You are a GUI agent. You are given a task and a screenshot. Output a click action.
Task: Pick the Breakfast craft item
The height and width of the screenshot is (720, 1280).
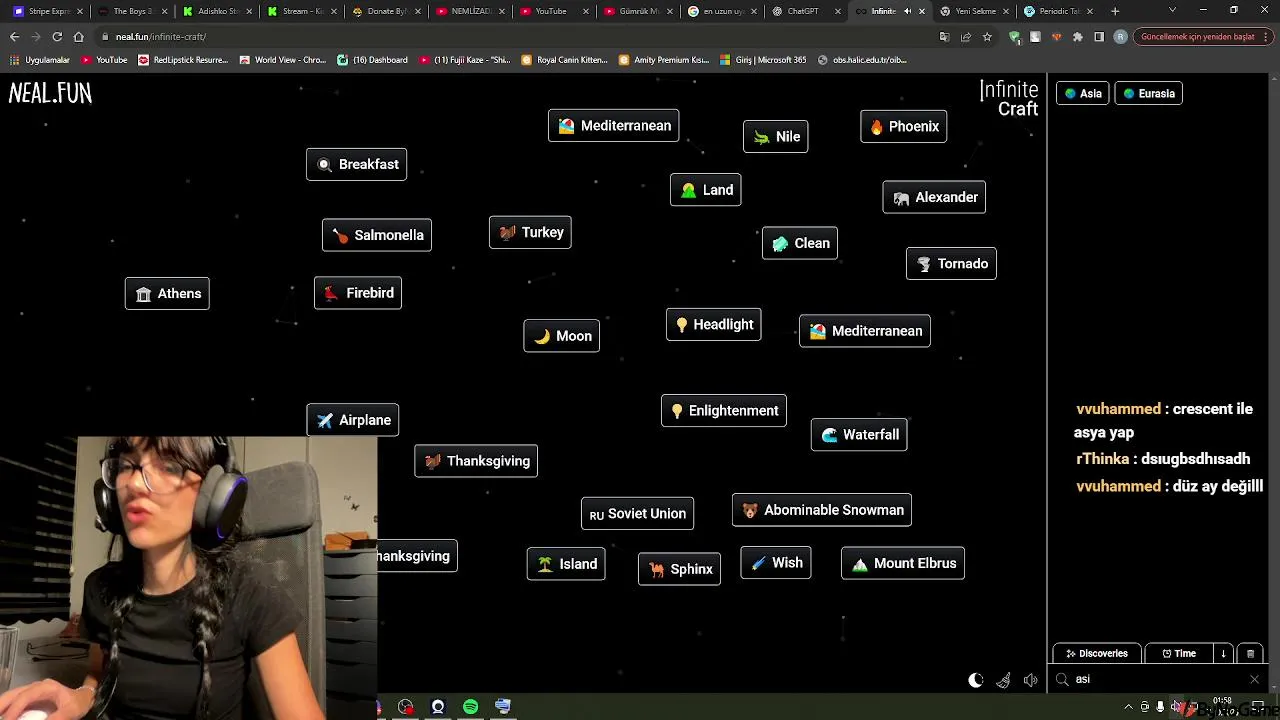tap(356, 164)
